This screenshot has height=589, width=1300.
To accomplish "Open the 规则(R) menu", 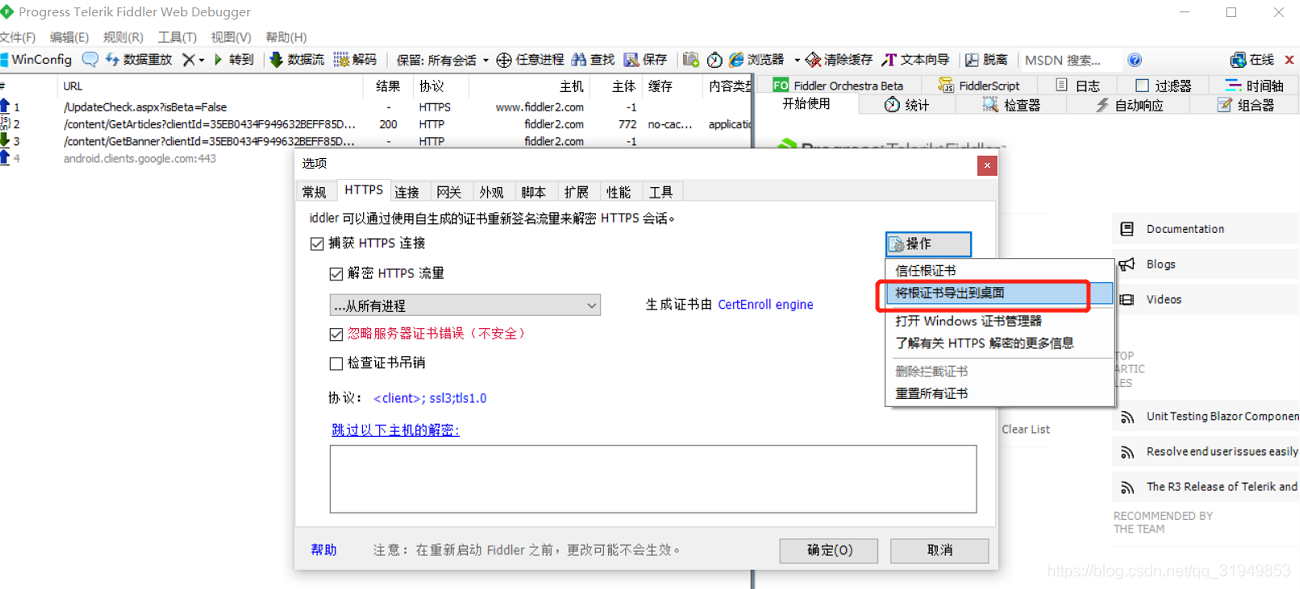I will pyautogui.click(x=123, y=37).
